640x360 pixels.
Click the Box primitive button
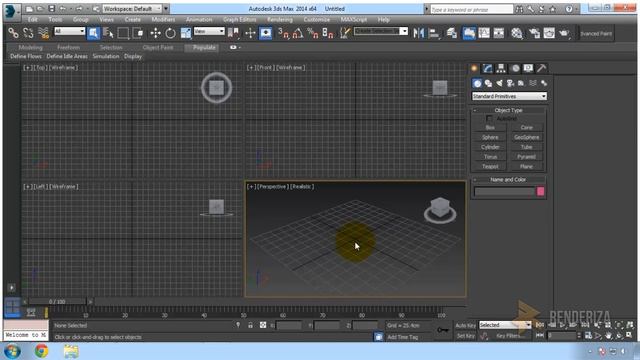[490, 127]
